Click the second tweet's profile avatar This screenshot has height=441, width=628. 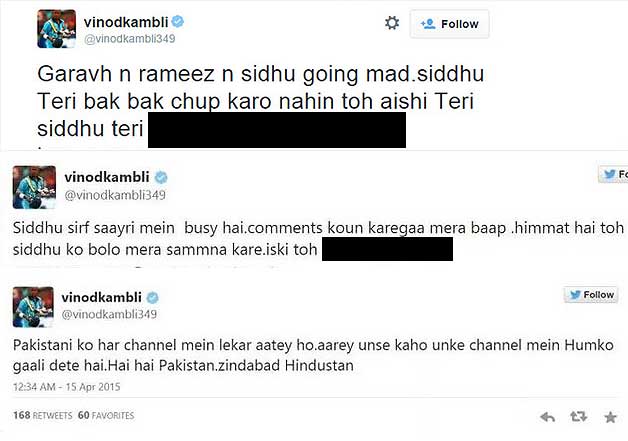click(x=34, y=187)
